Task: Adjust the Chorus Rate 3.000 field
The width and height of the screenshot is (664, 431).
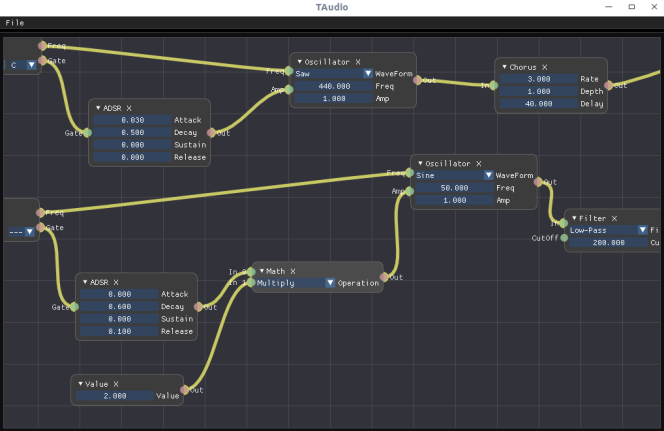Action: (538, 79)
